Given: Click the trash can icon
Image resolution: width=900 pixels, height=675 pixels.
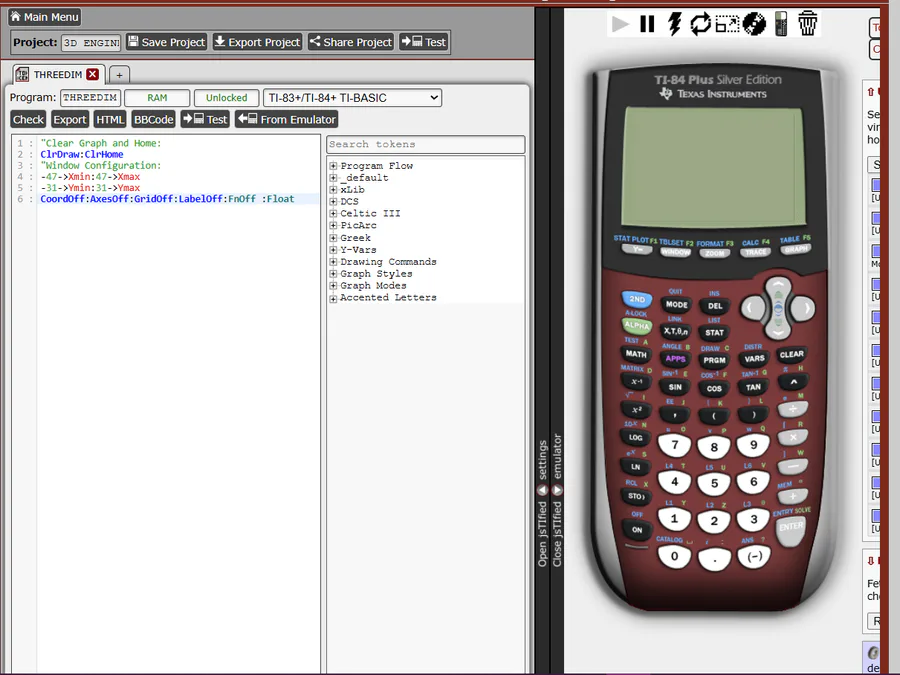Looking at the screenshot, I should click(808, 24).
